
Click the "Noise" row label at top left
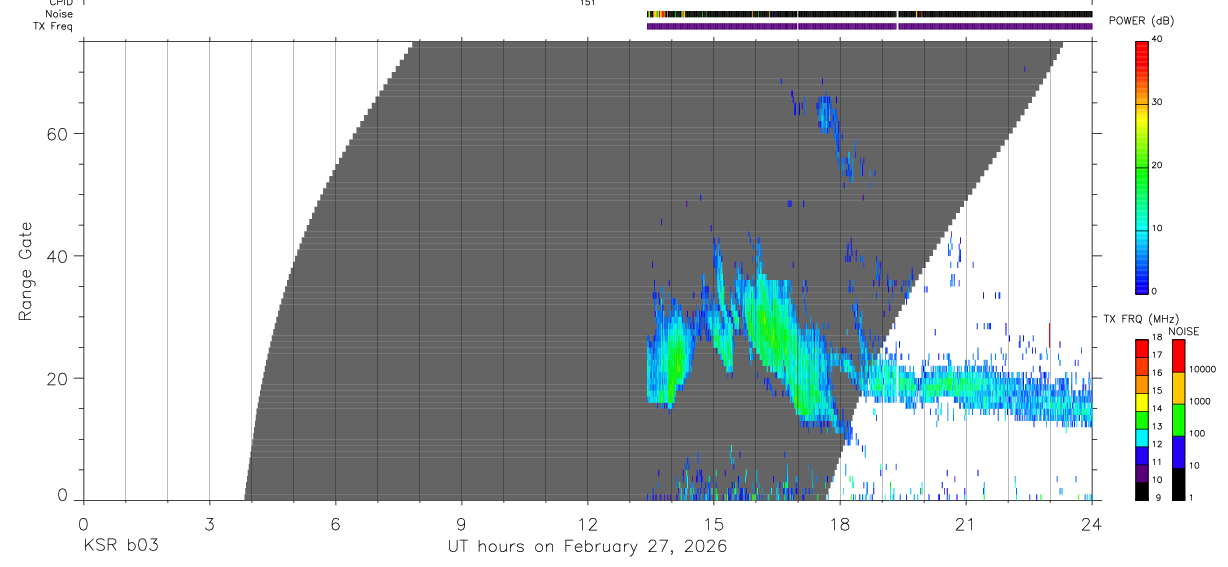tap(59, 14)
